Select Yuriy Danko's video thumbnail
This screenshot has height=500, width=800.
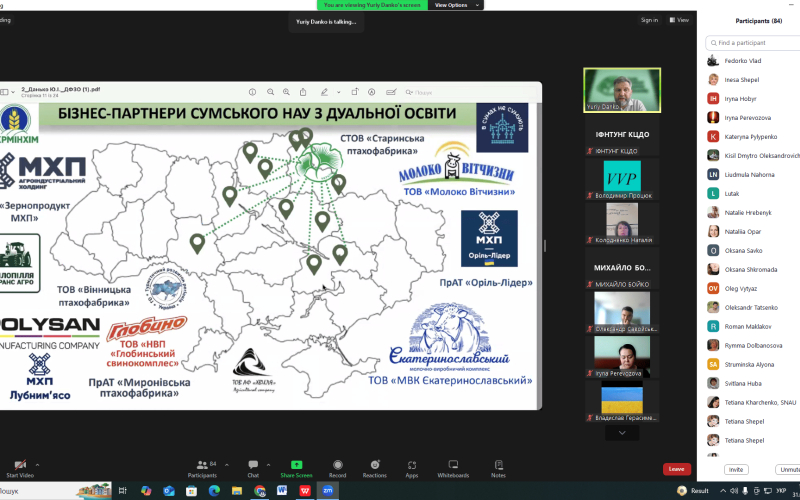[622, 90]
